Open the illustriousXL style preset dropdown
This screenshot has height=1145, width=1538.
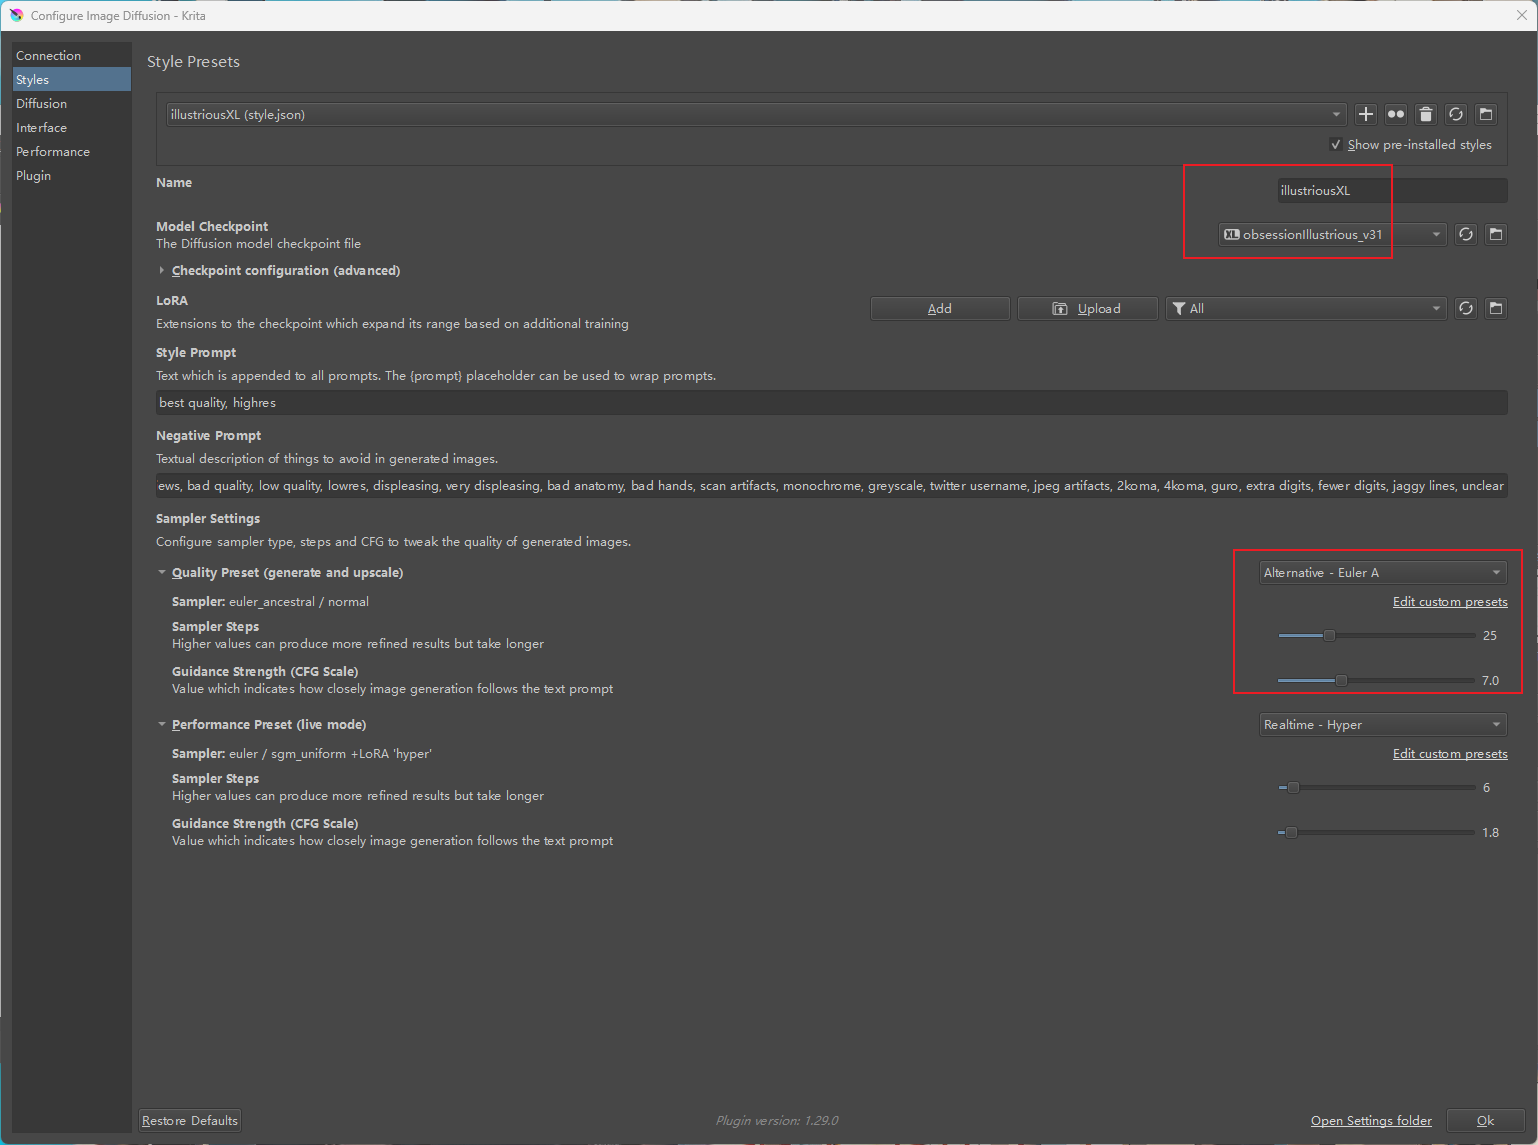click(x=756, y=114)
